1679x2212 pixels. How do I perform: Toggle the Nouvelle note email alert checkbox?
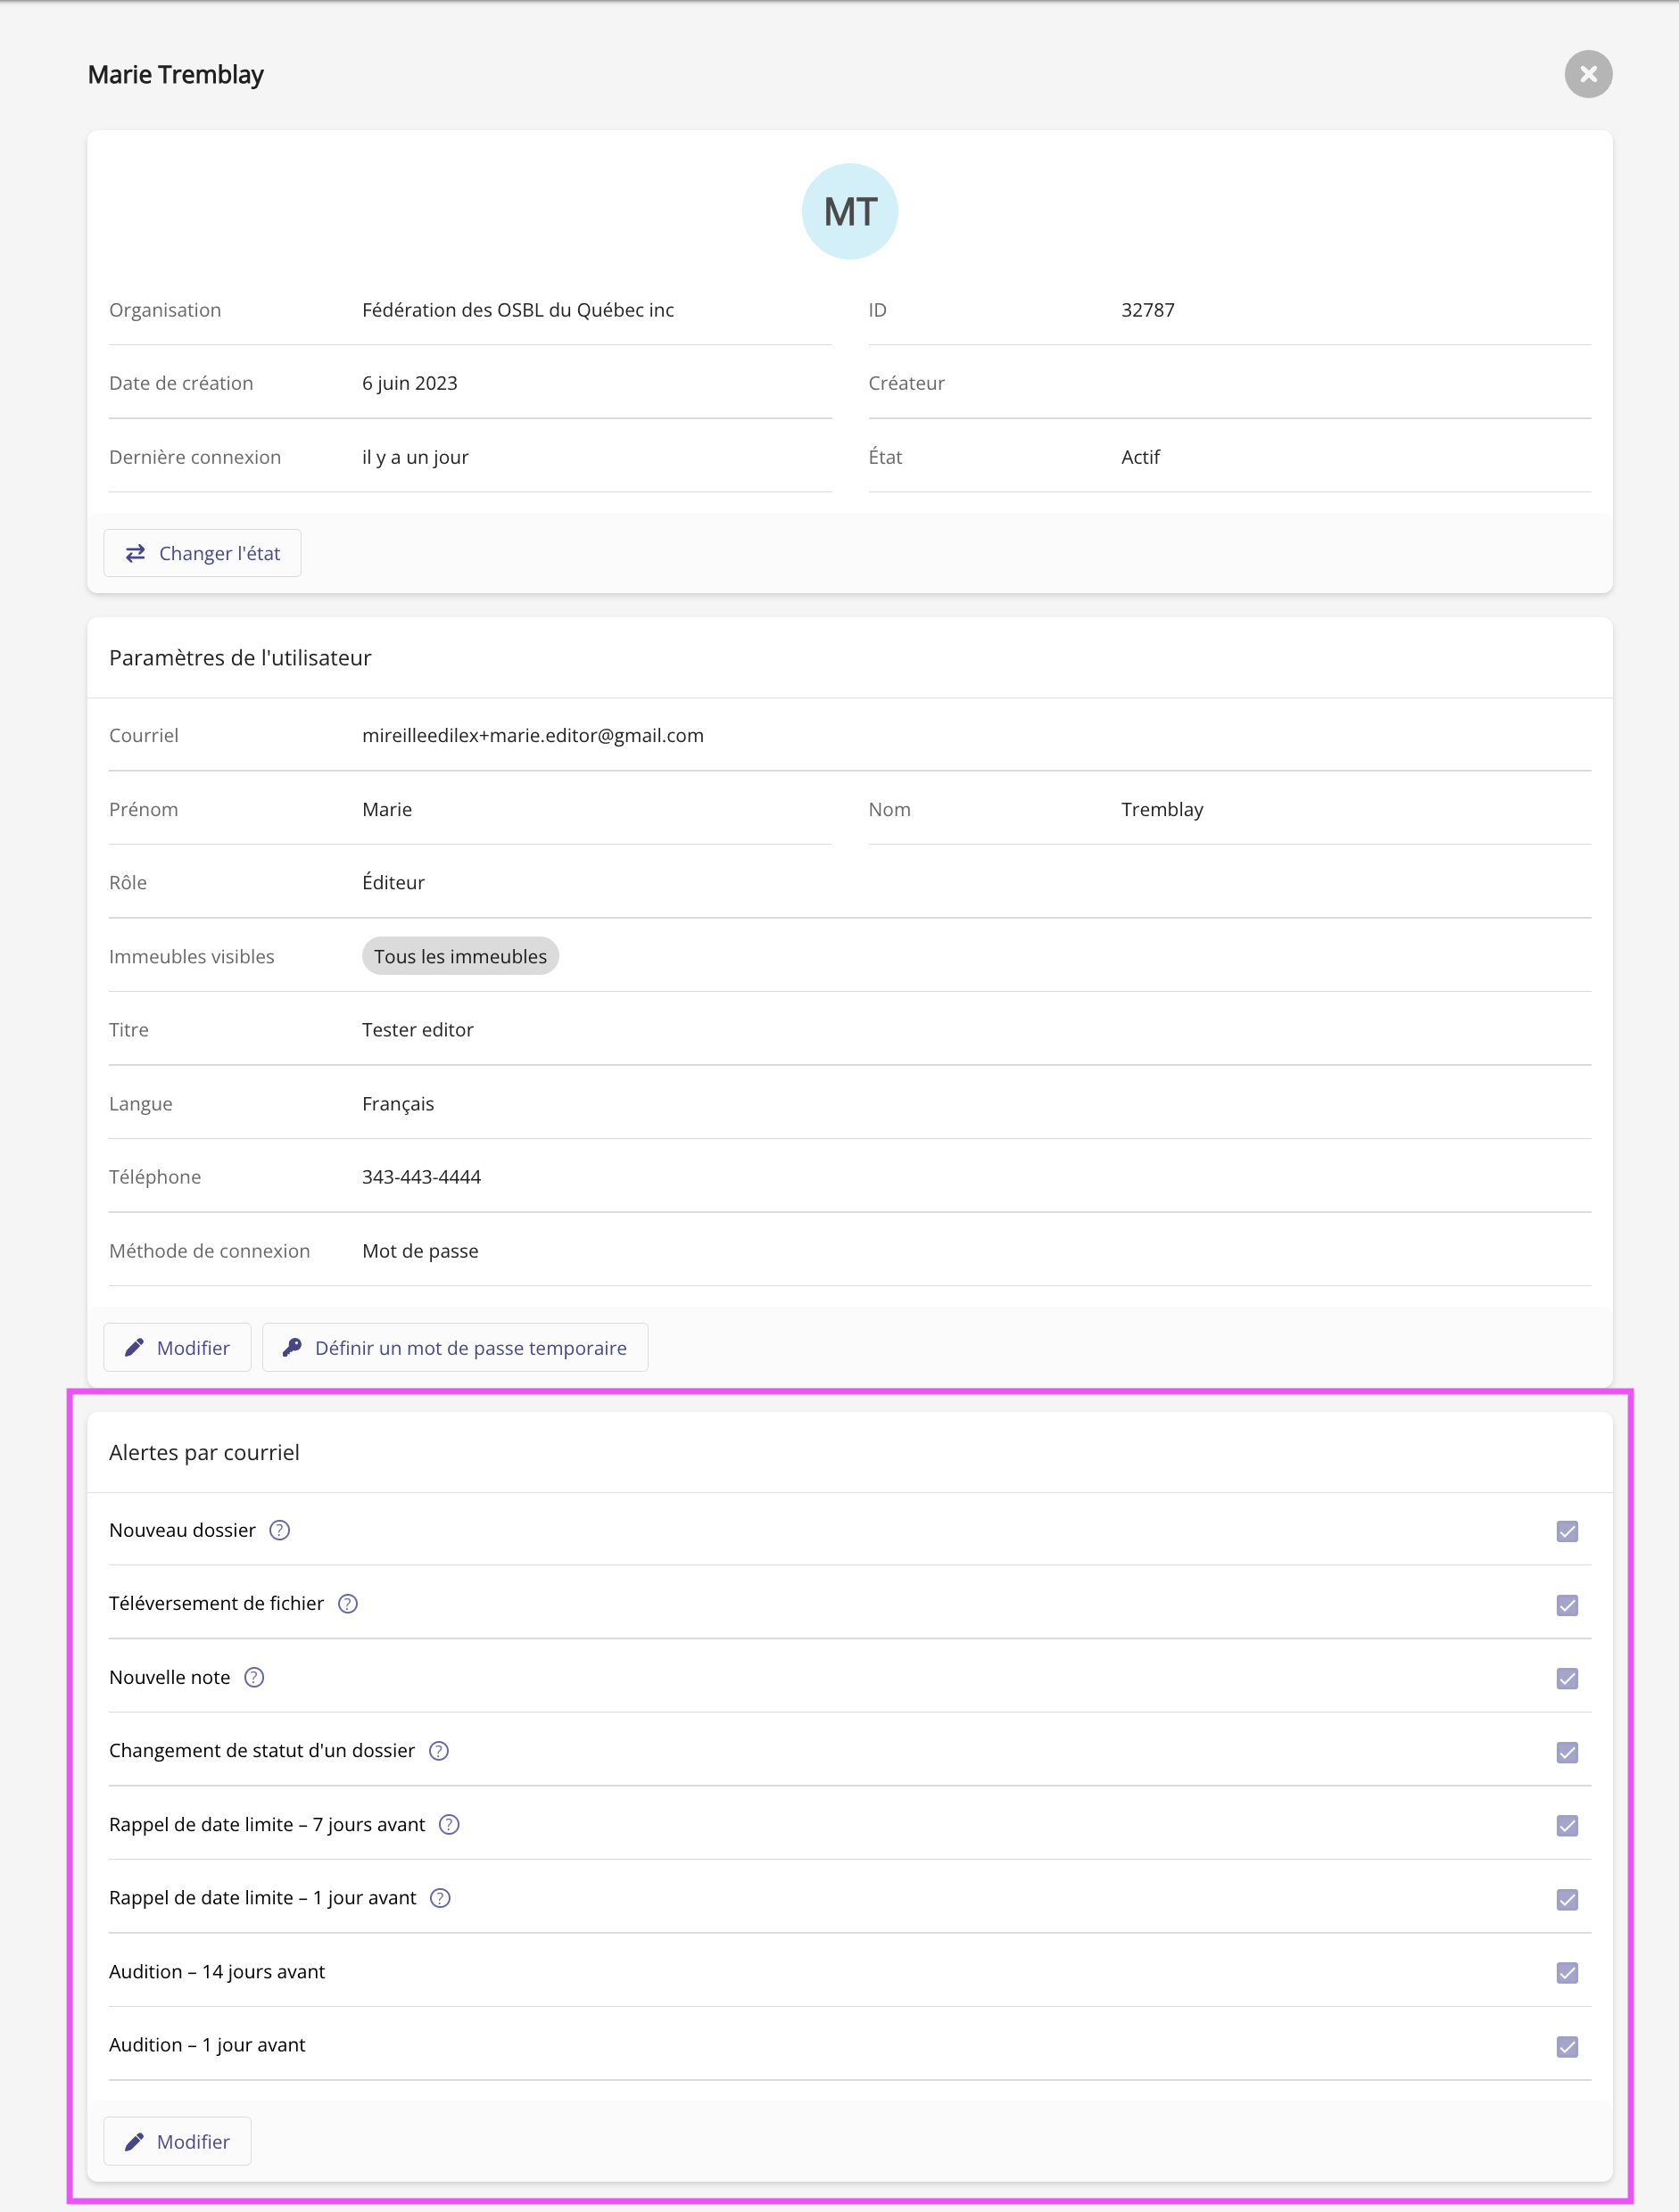(x=1566, y=1678)
